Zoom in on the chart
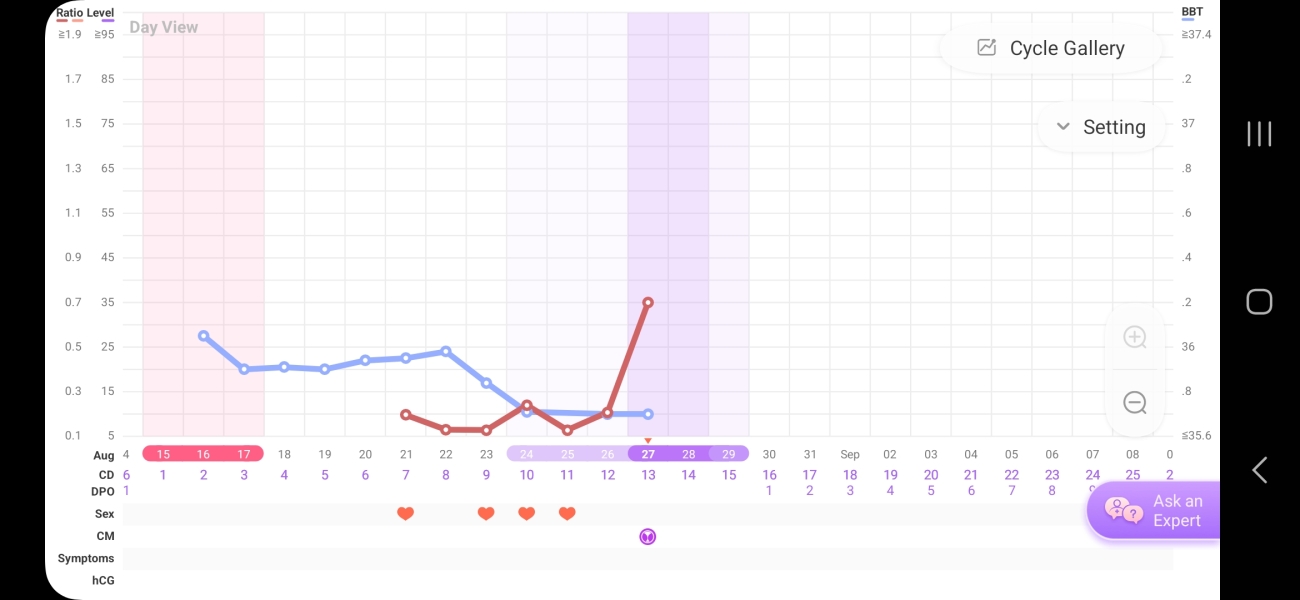 [x=1135, y=337]
